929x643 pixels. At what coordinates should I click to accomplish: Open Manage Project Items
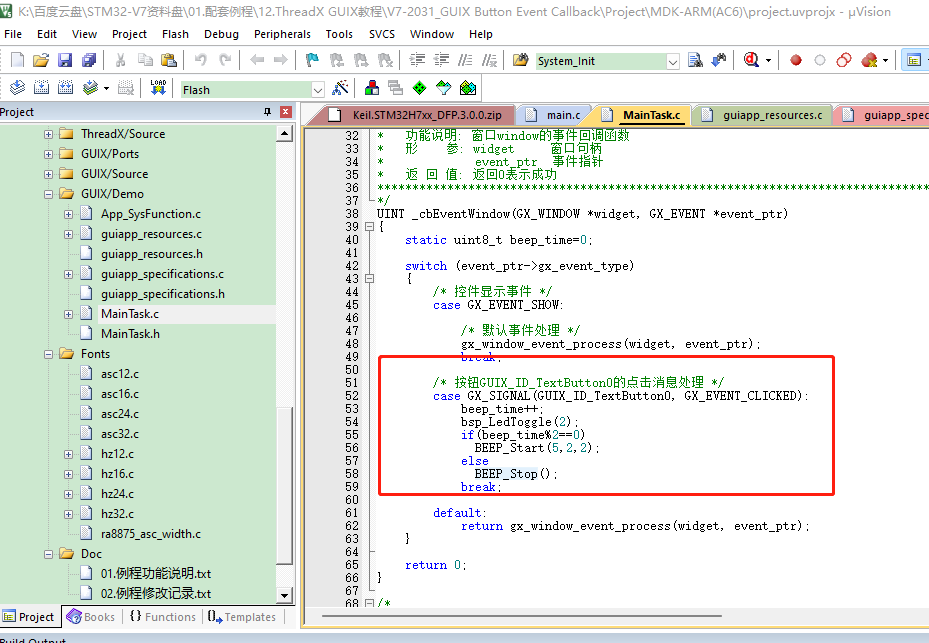(x=372, y=88)
